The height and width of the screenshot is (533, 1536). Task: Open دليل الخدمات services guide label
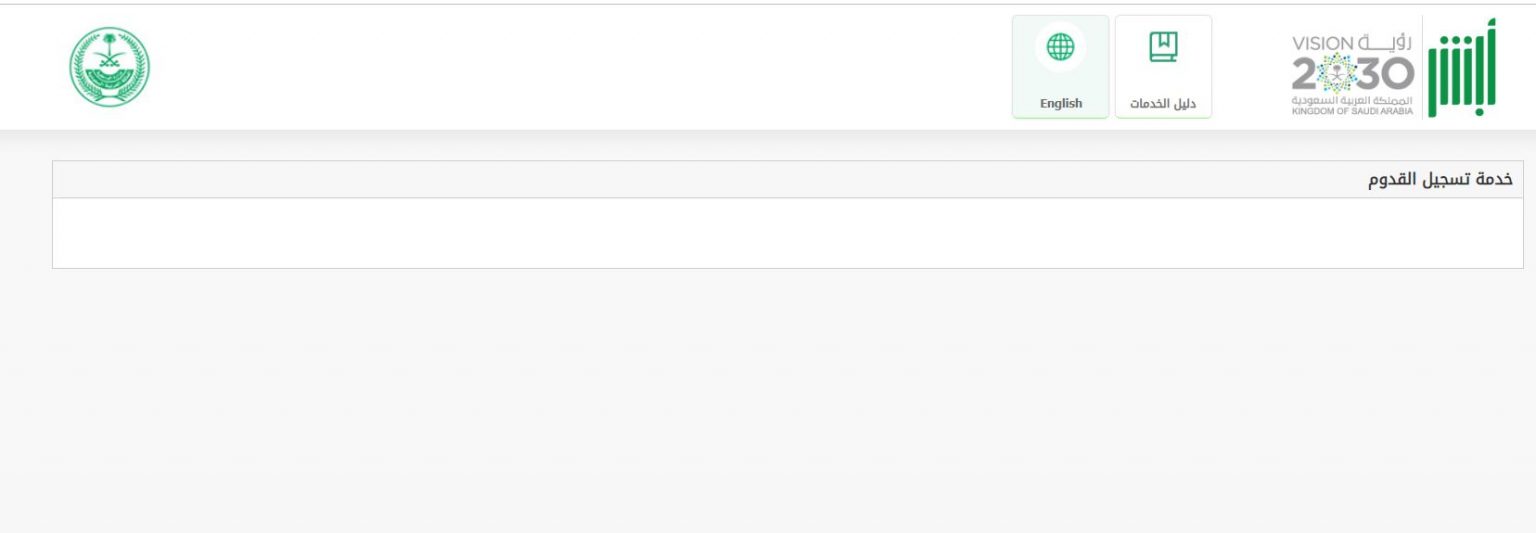click(x=1163, y=103)
